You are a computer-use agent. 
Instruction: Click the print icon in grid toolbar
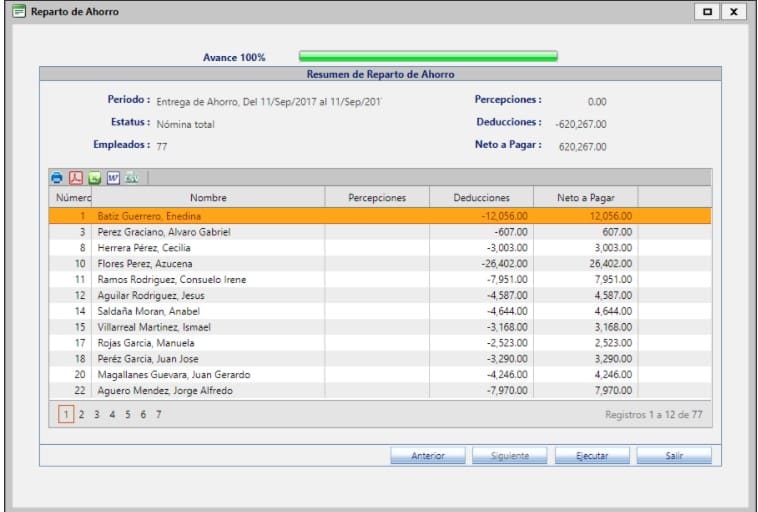pos(57,178)
